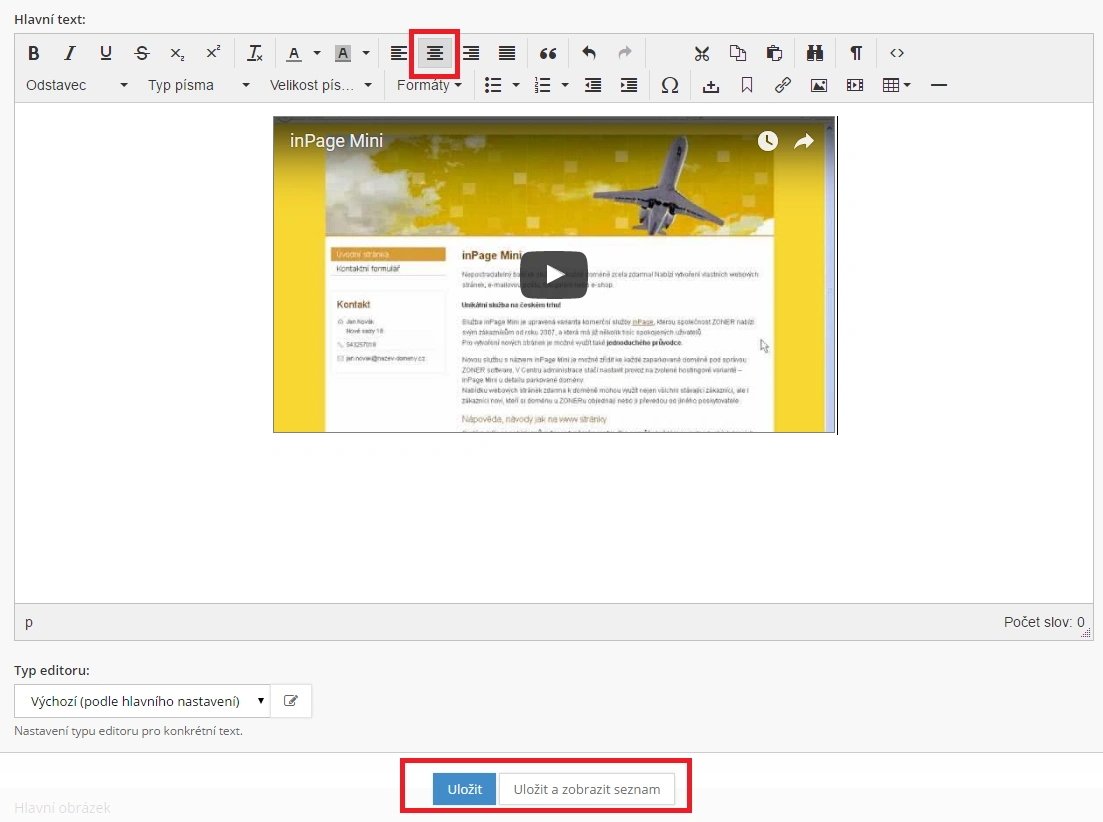Toggle bold formatting
The image size is (1103, 822).
[33, 53]
